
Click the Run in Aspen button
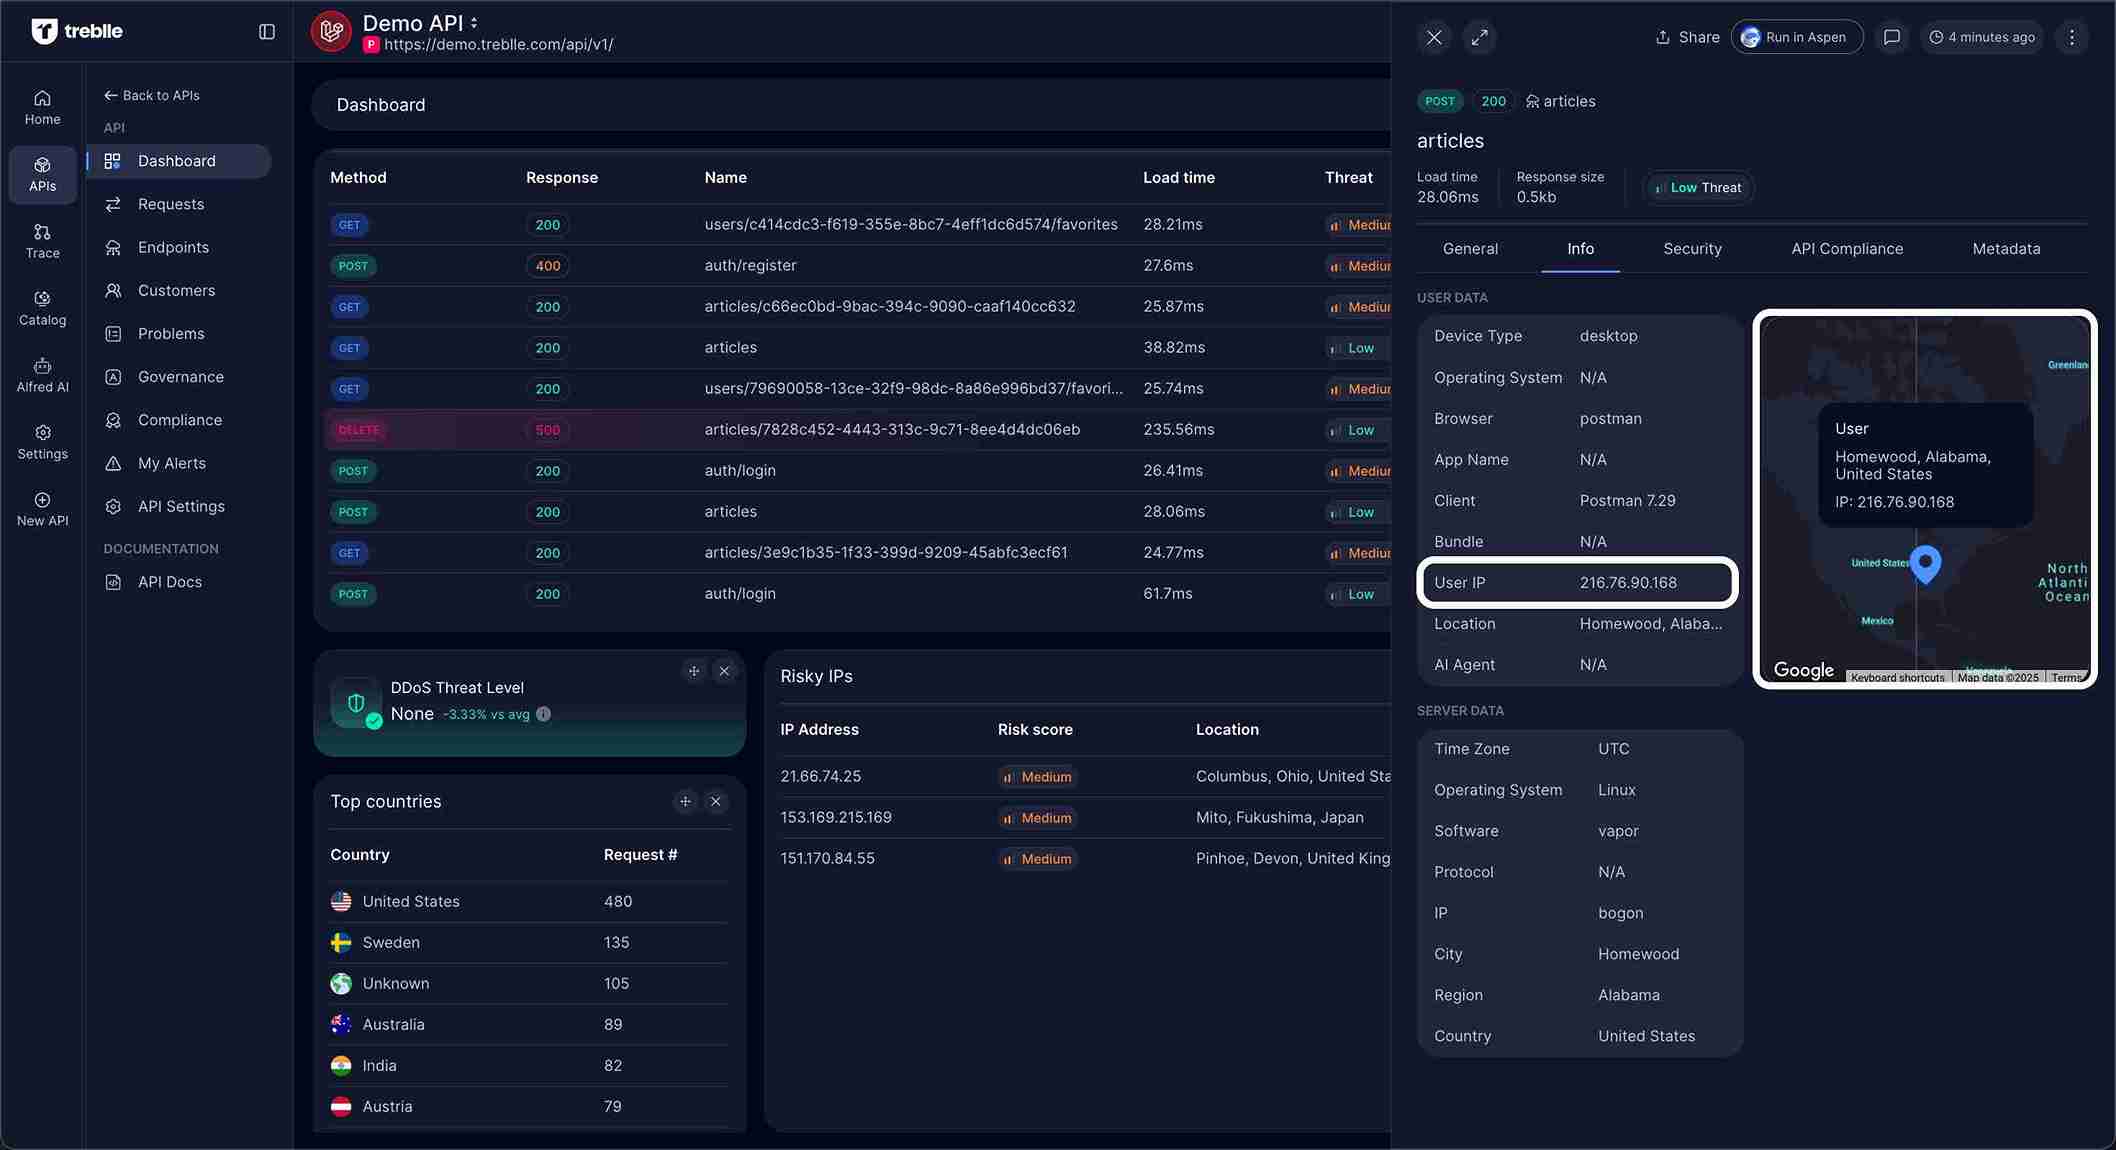(x=1796, y=37)
